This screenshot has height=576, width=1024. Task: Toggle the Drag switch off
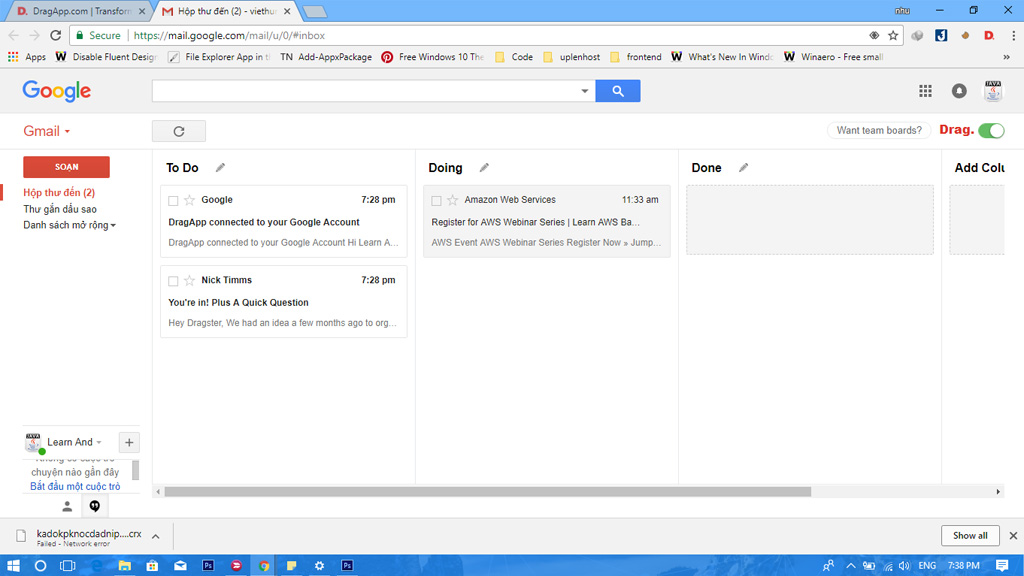[x=991, y=131]
